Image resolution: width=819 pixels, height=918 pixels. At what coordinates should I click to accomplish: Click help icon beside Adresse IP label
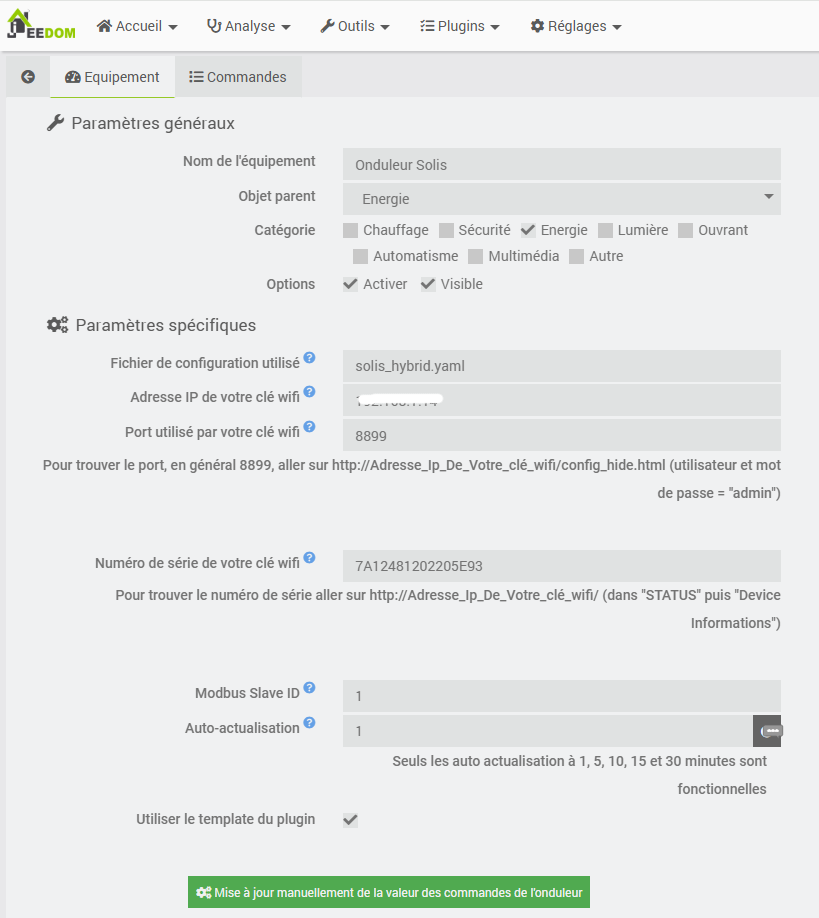(x=310, y=392)
